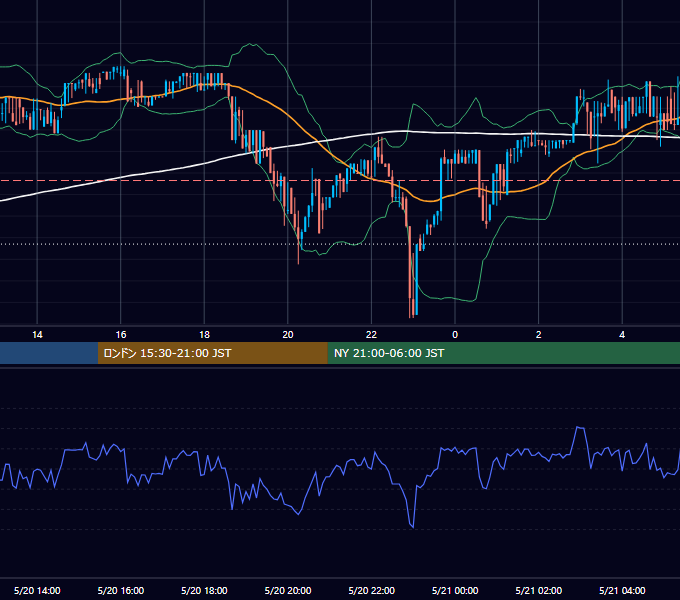Click the 5/21 02:00 time label

539,590
